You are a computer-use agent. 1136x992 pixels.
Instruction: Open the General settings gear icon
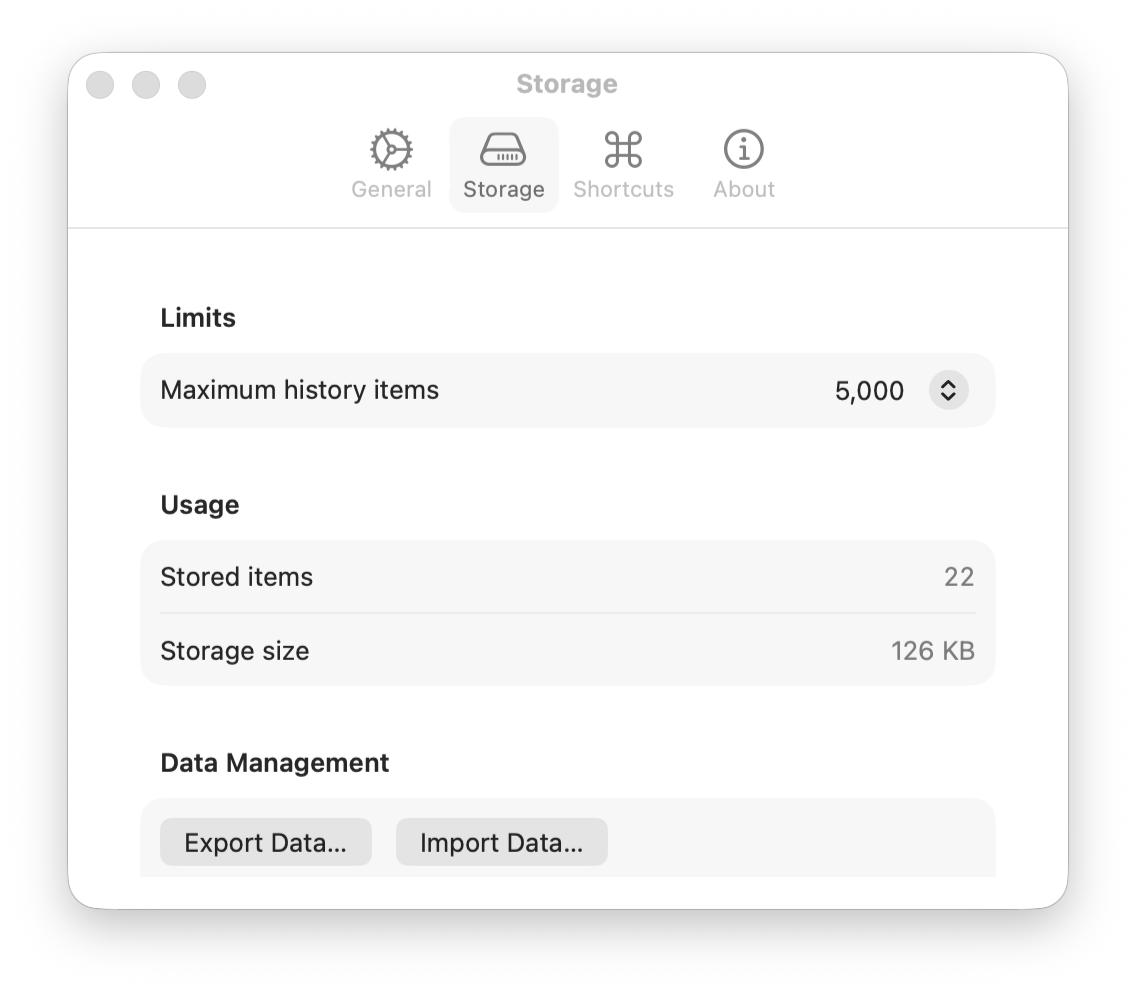(x=391, y=148)
